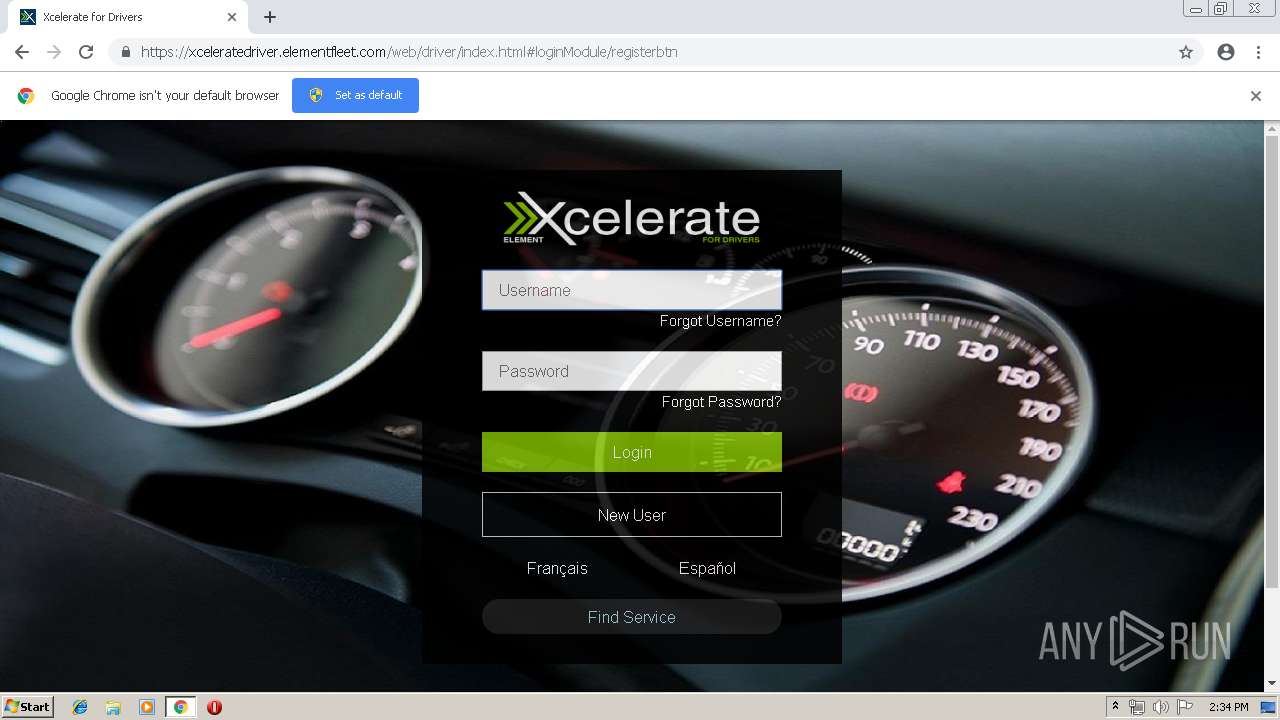1280x720 pixels.
Task: Click the page vertical scrollbar
Action: [x=1272, y=362]
